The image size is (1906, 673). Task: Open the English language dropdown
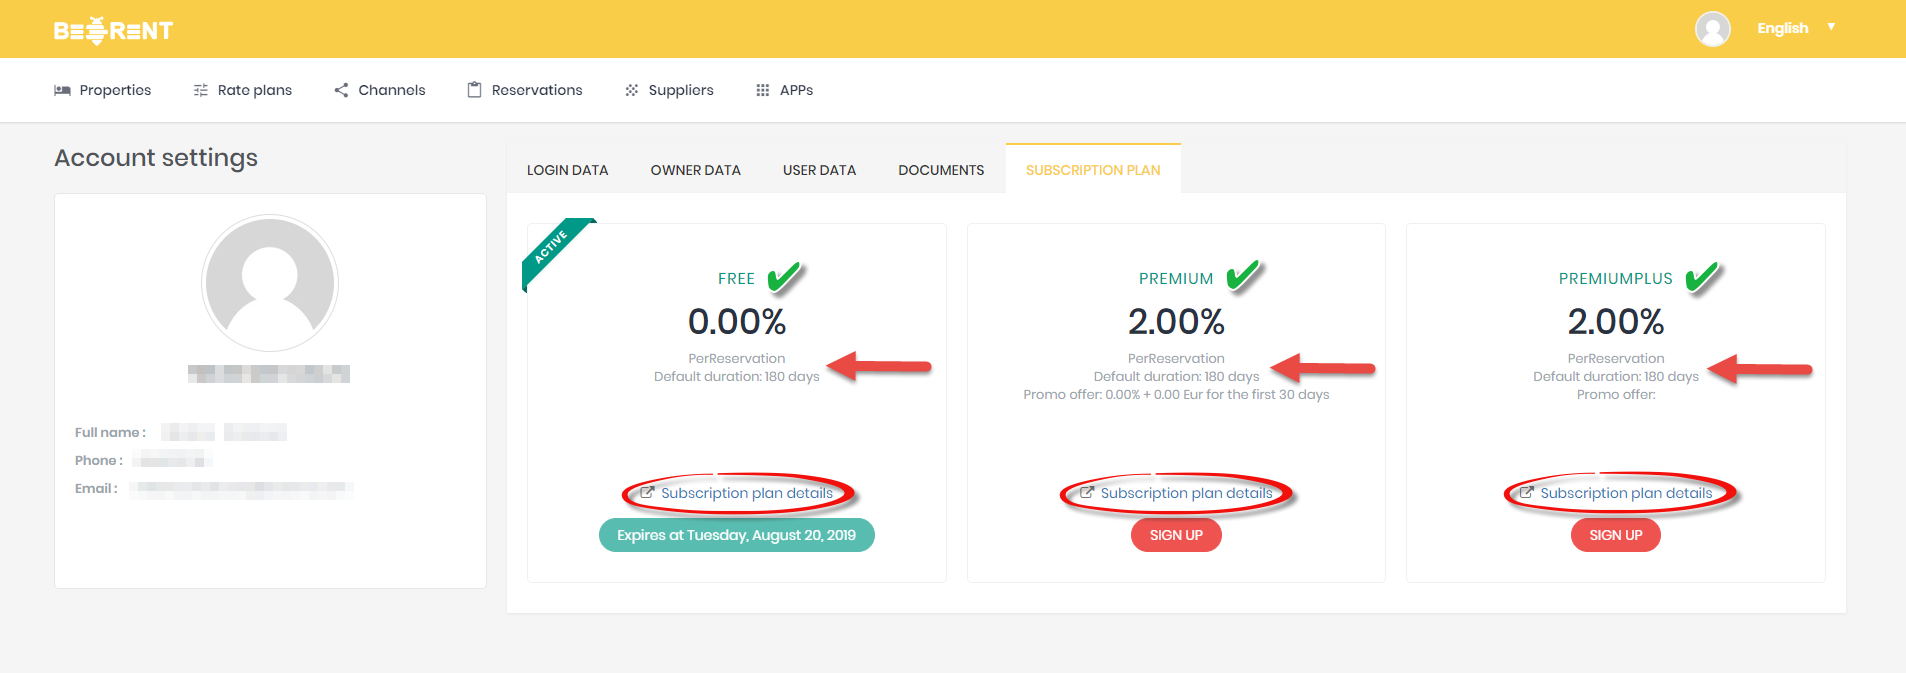[1782, 28]
